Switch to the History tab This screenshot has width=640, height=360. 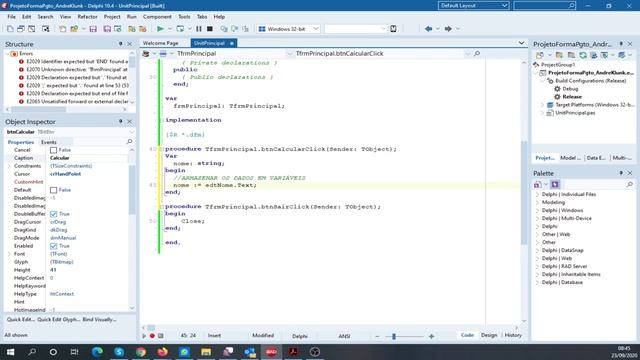click(513, 335)
